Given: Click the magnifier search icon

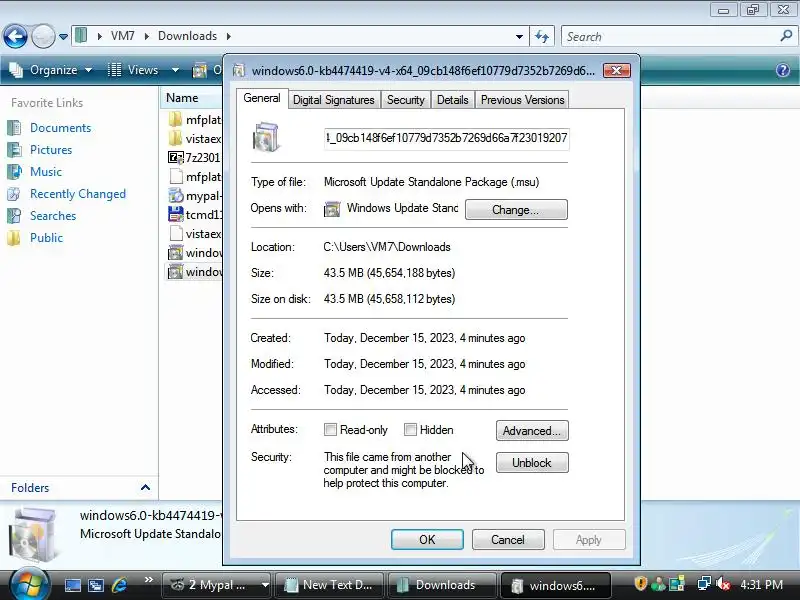Looking at the screenshot, I should point(787,36).
